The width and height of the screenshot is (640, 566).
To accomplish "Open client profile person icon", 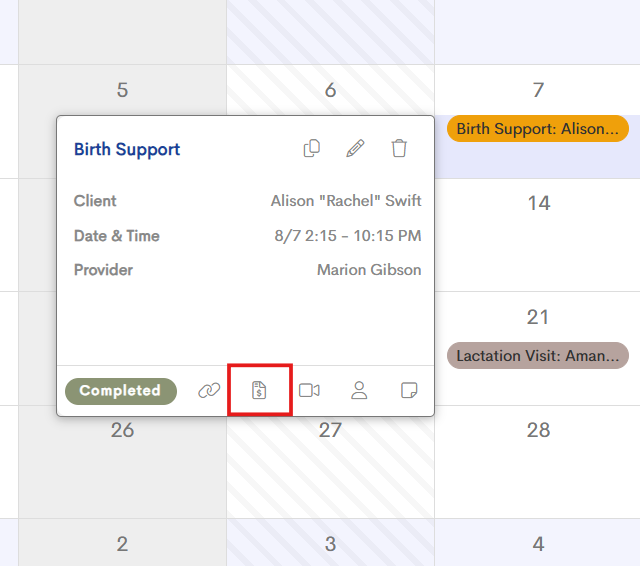I will pyautogui.click(x=359, y=391).
